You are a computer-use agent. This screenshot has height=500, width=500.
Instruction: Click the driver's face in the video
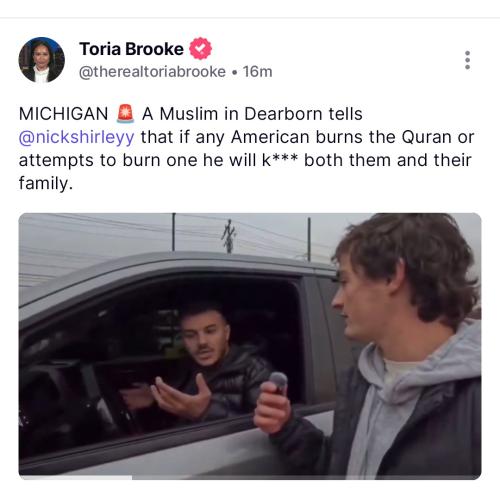(x=205, y=338)
